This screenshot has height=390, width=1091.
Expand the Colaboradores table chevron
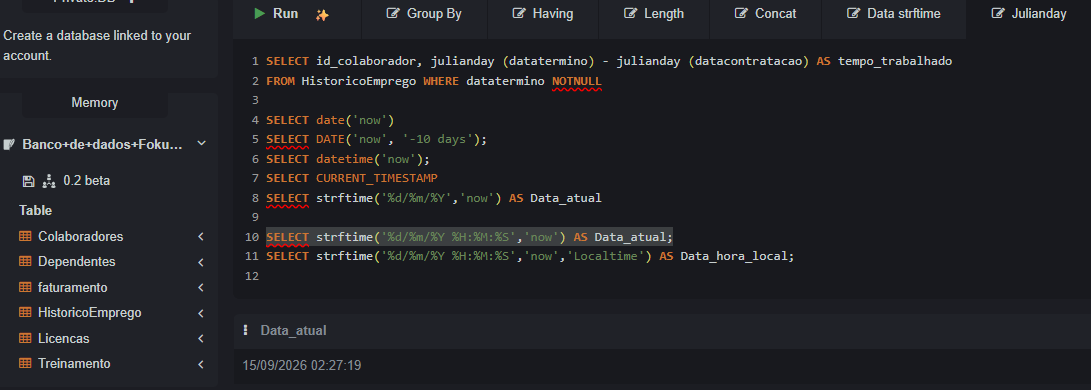(x=201, y=236)
